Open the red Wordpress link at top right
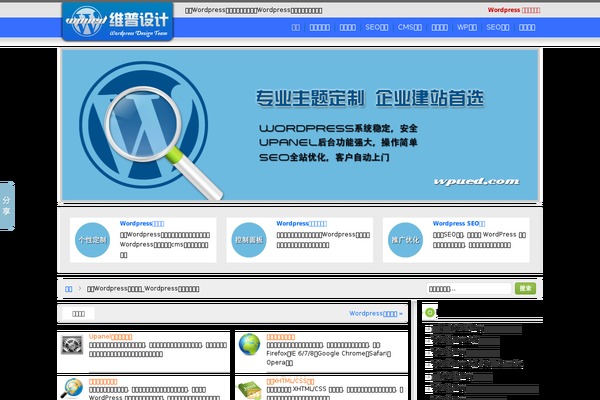600x400 pixels. (514, 10)
